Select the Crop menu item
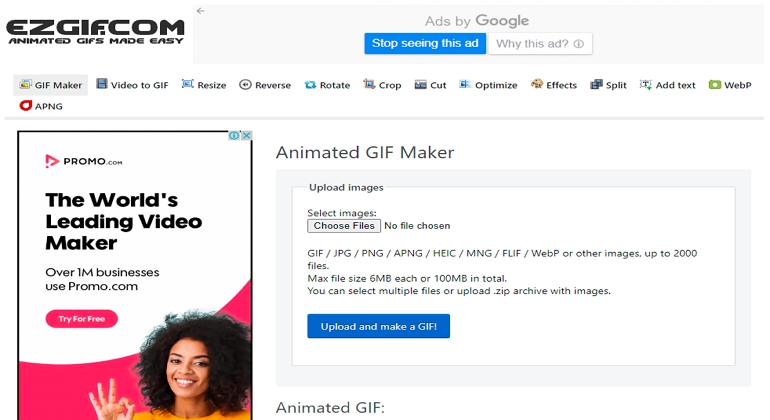The width and height of the screenshot is (770, 420). pos(382,84)
